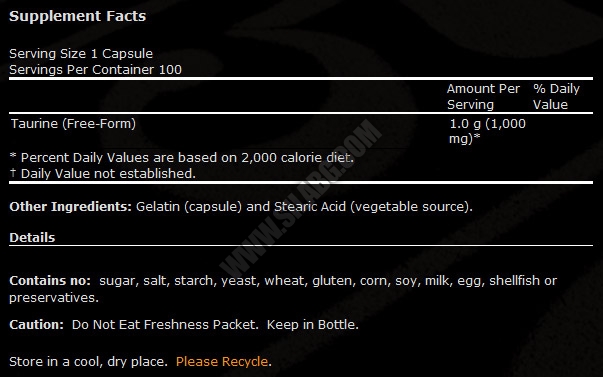This screenshot has height=377, width=603.
Task: Click the Taurine (Free-Form) row label
Action: (73, 123)
